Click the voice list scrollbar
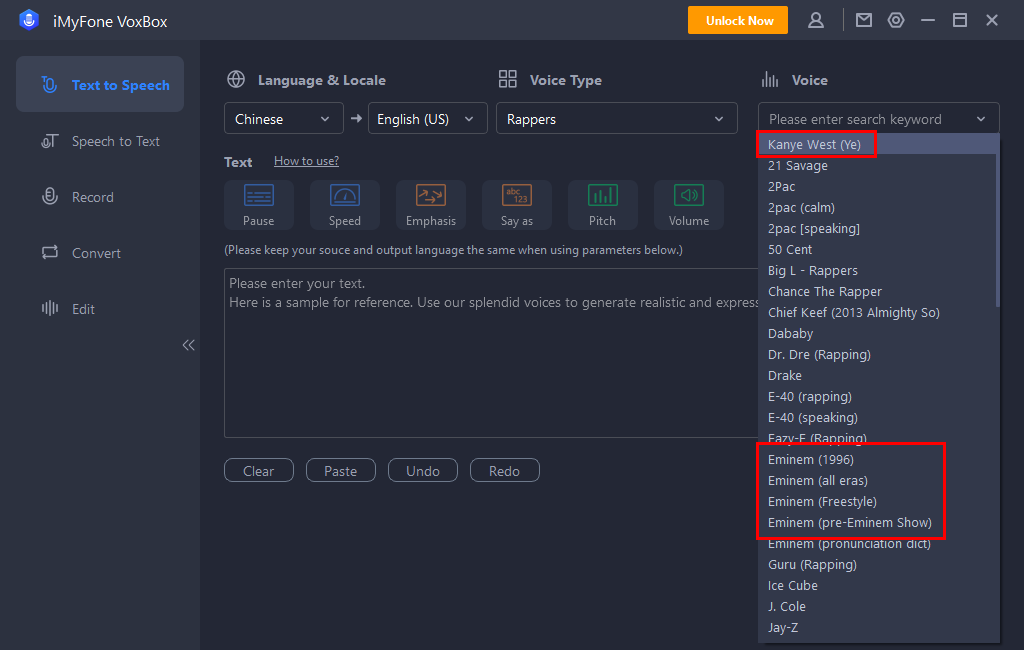 tap(997, 221)
